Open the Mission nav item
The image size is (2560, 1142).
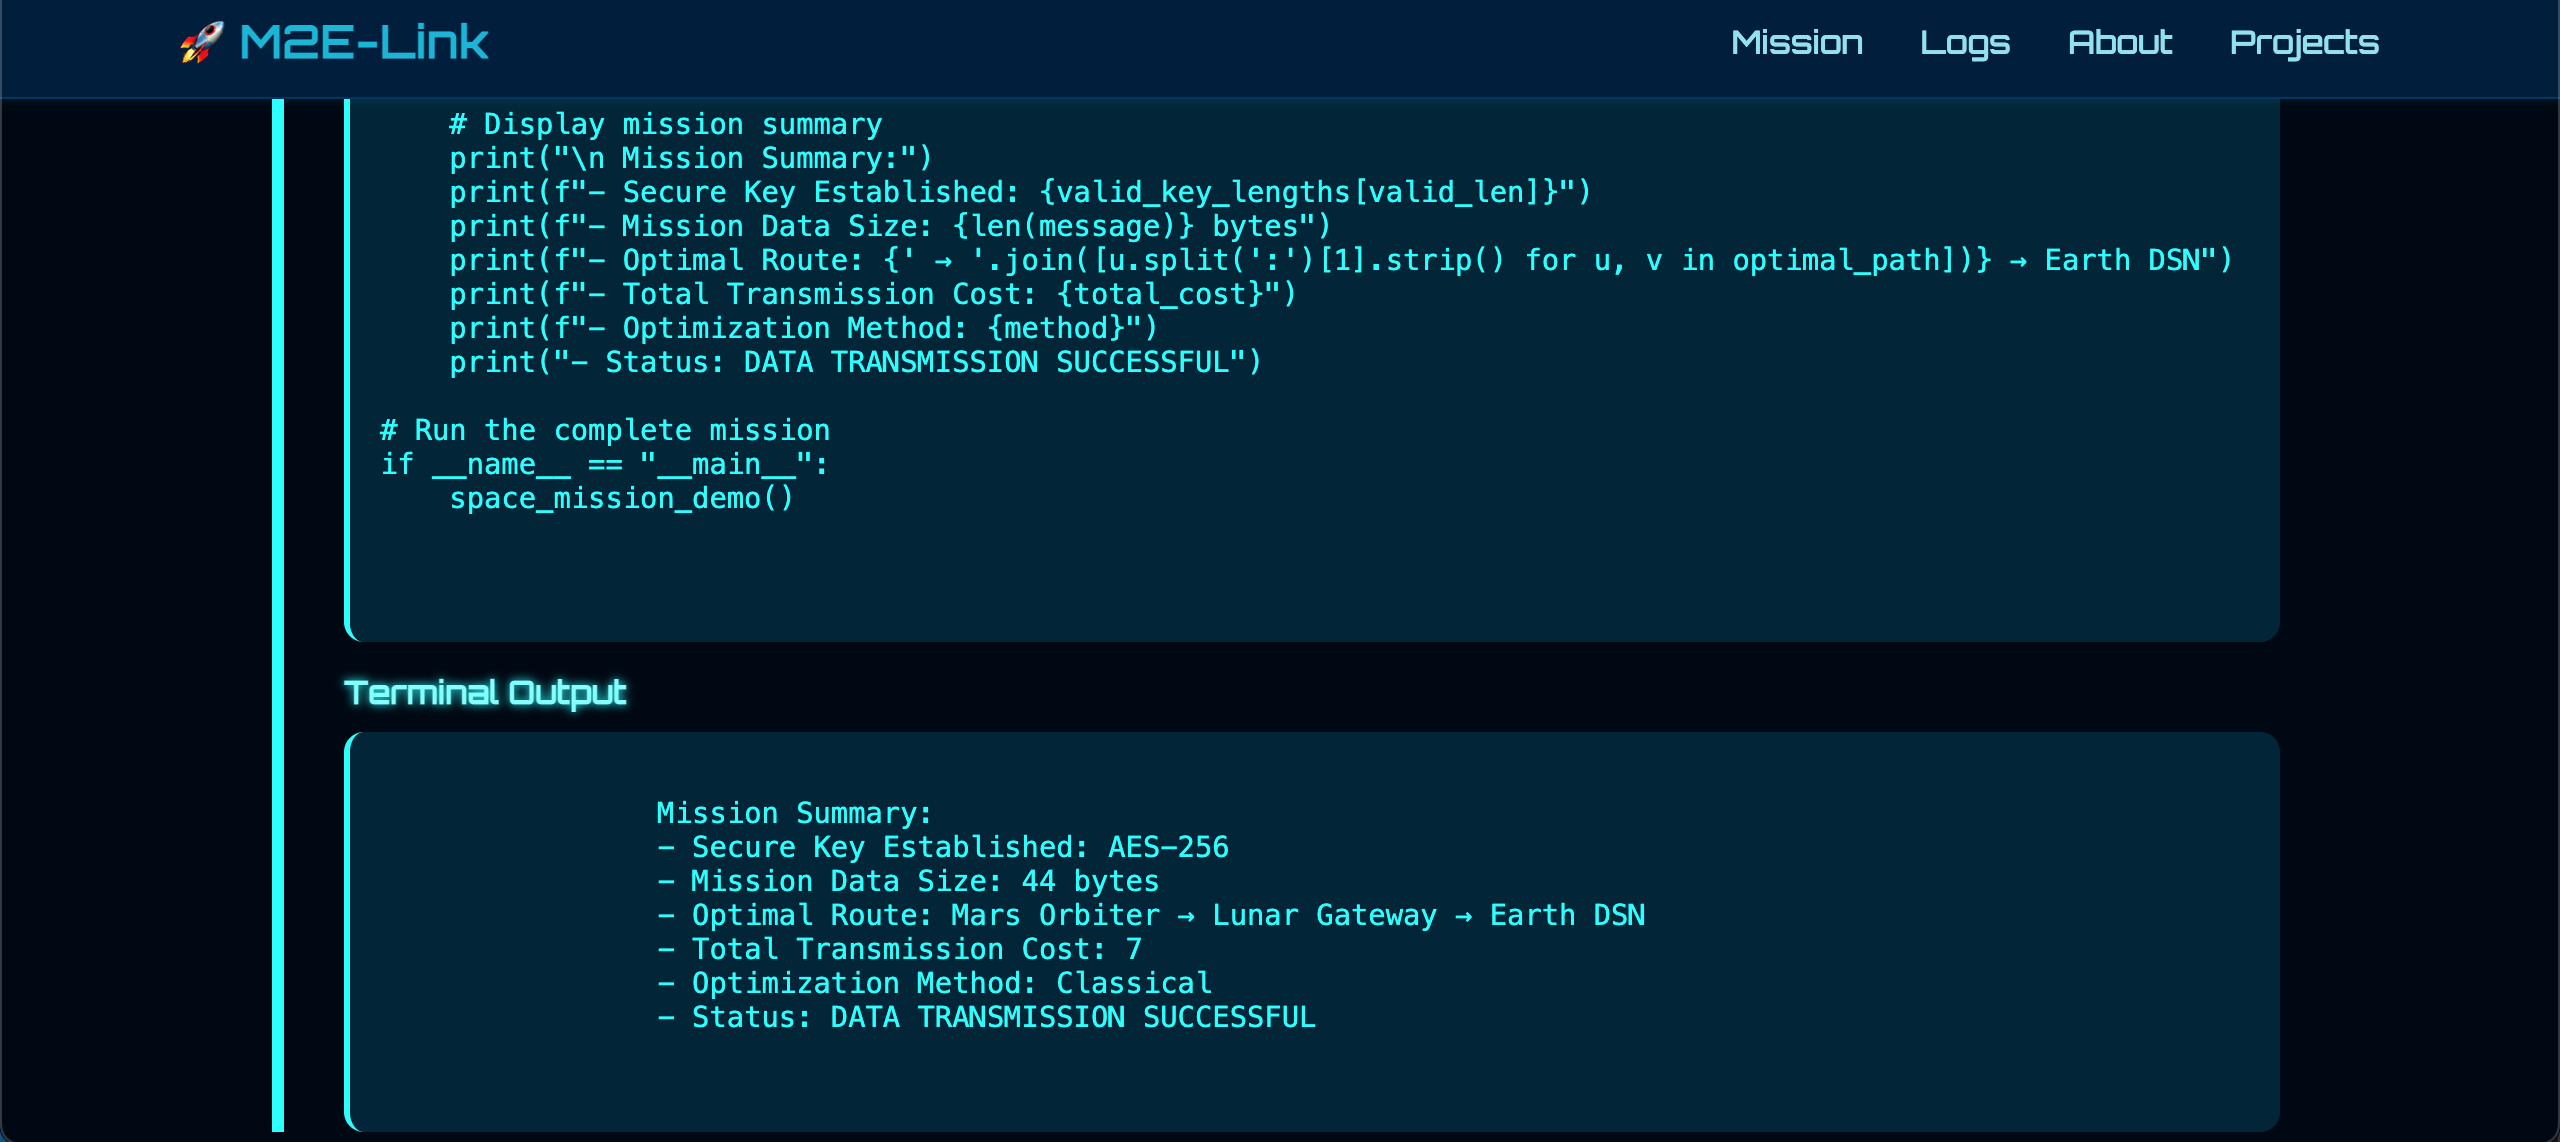1796,42
